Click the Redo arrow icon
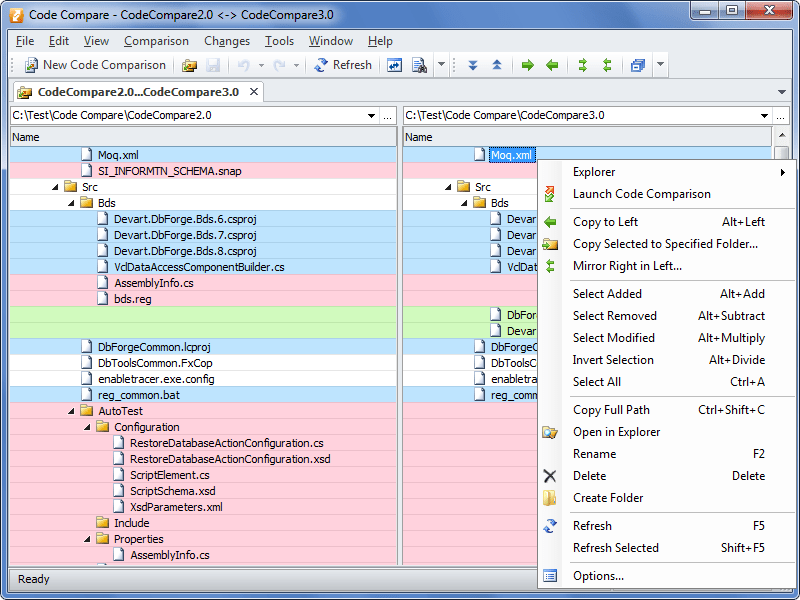800x600 pixels. 279,65
